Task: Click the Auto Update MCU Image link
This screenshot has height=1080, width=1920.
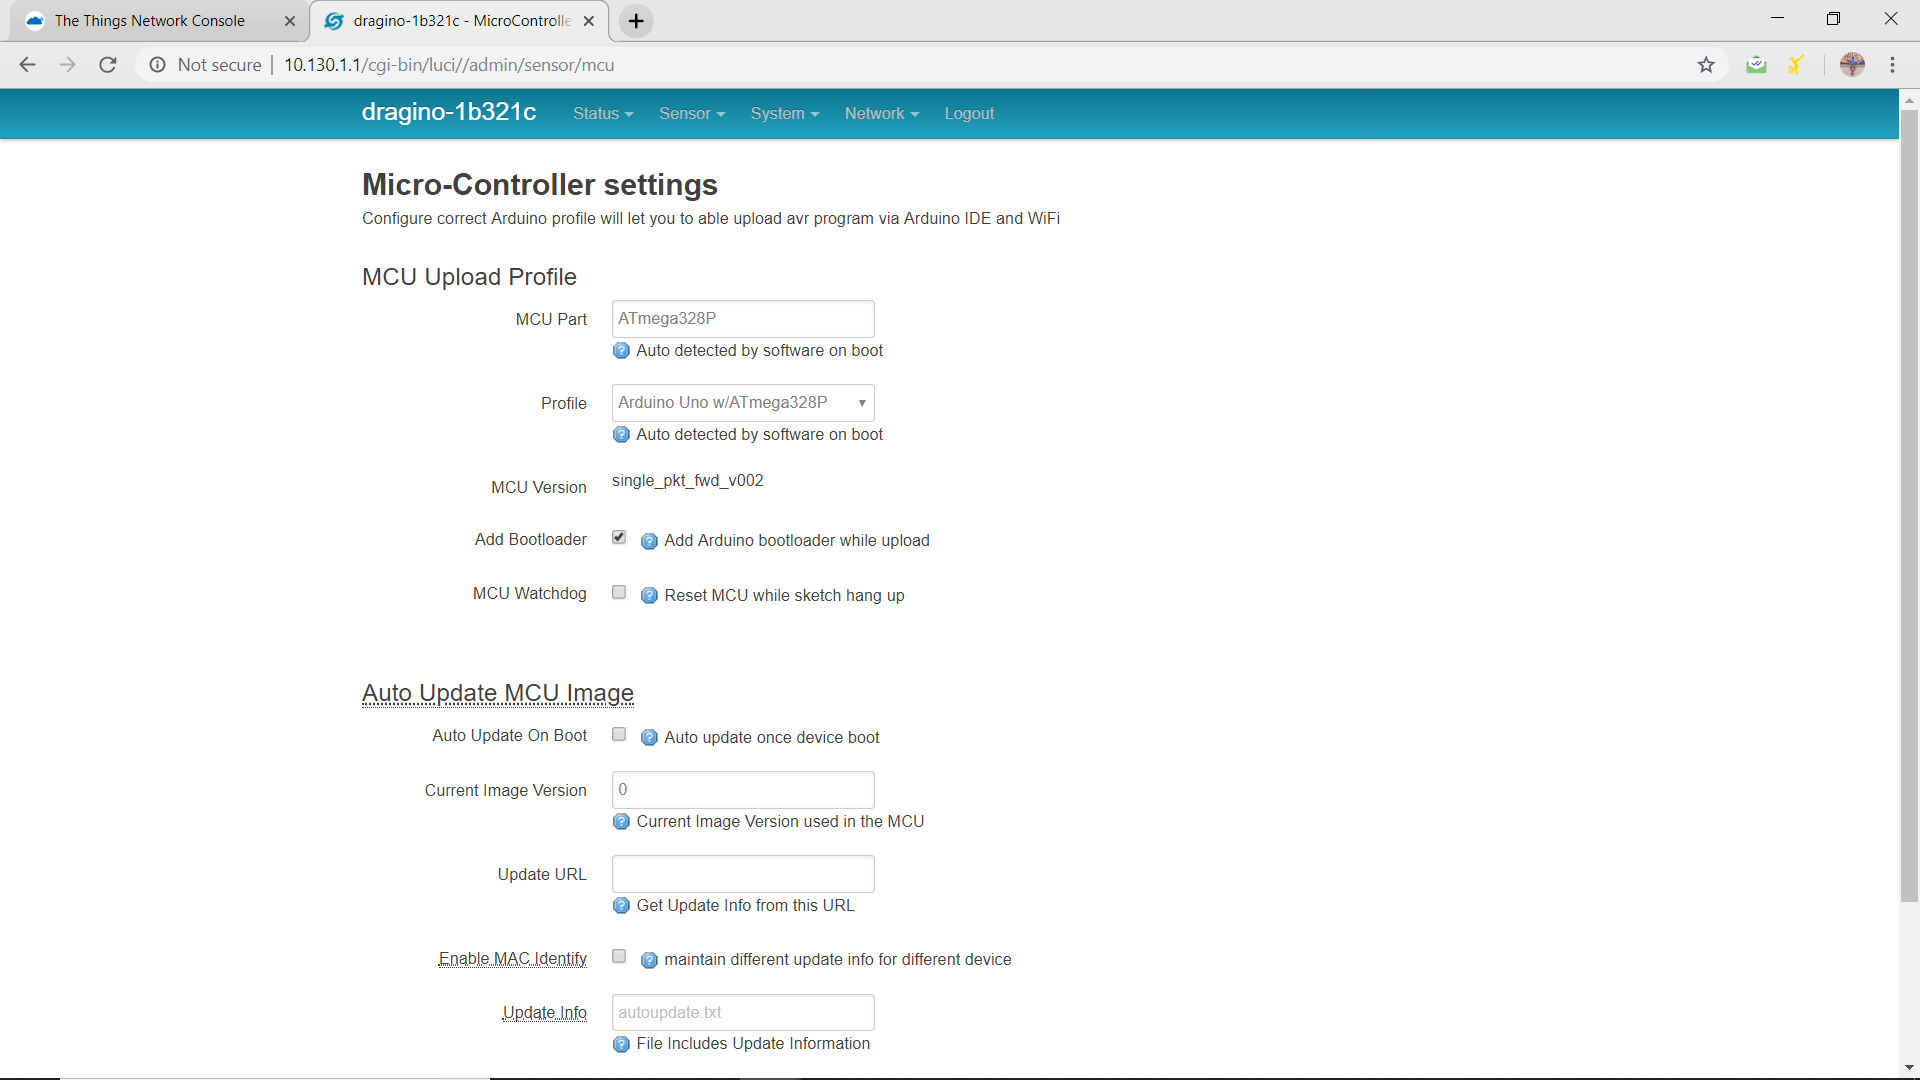Action: click(498, 692)
